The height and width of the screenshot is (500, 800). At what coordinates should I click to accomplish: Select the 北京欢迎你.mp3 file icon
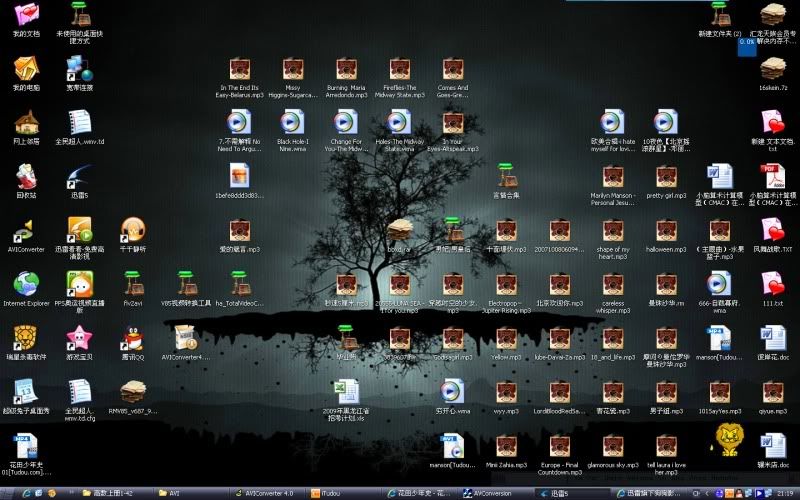click(x=560, y=285)
